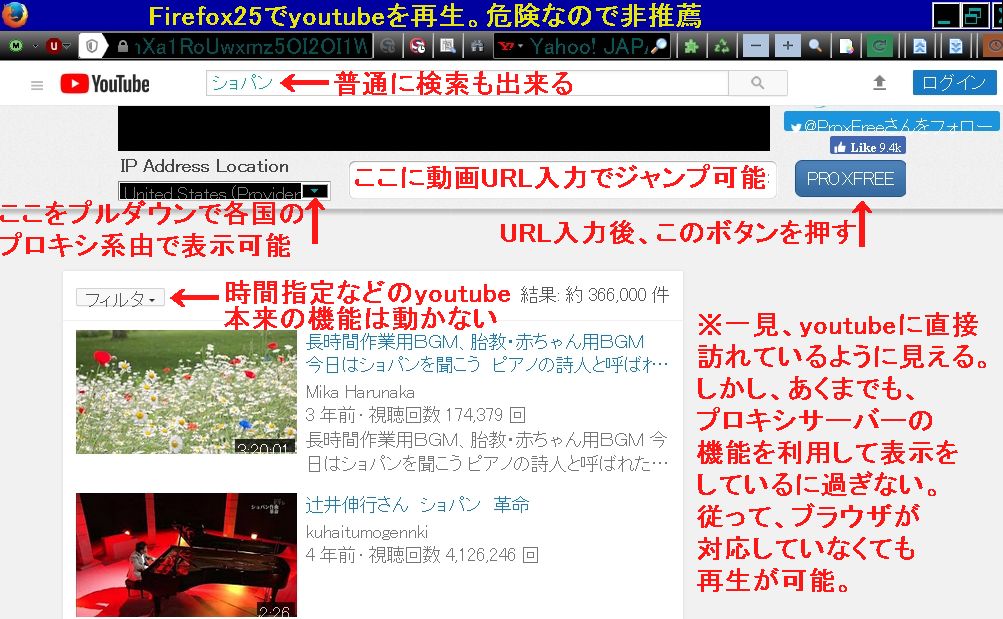Open the フィルタ filter dropdown
The width and height of the screenshot is (1003, 619).
pos(120,297)
